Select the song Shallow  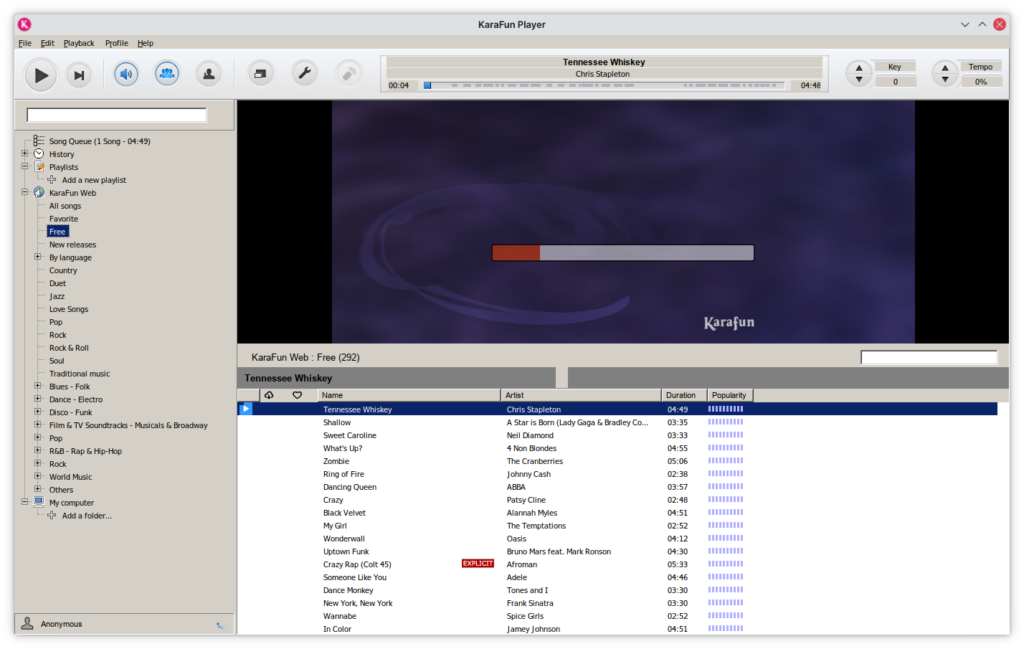[337, 422]
